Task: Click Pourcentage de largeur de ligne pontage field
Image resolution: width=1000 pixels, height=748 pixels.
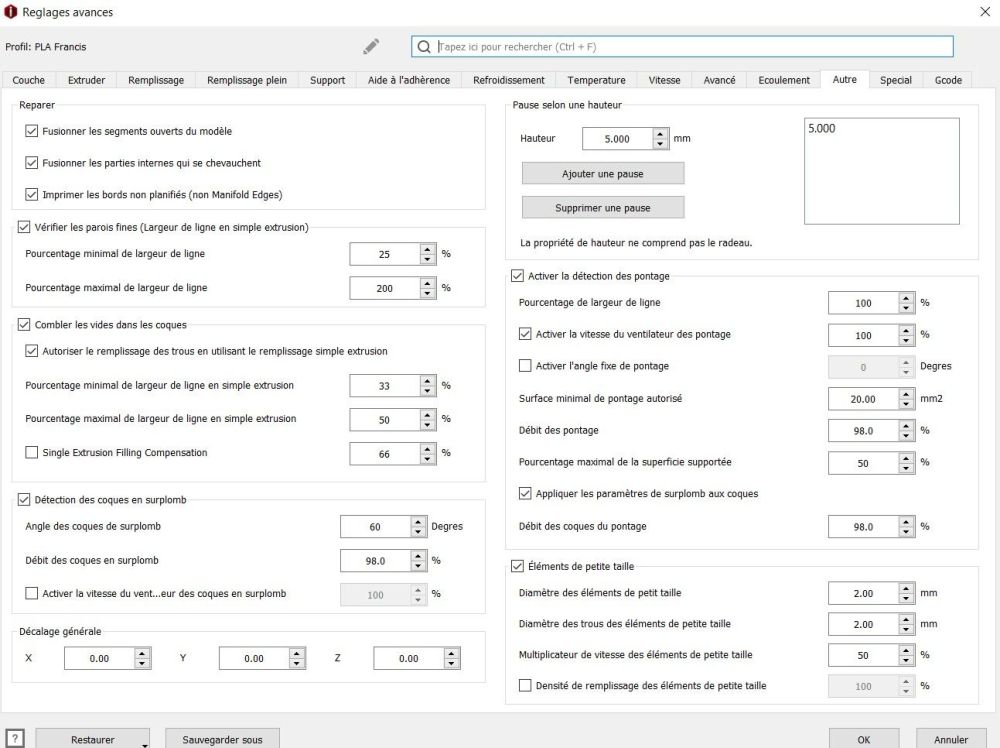Action: point(864,303)
